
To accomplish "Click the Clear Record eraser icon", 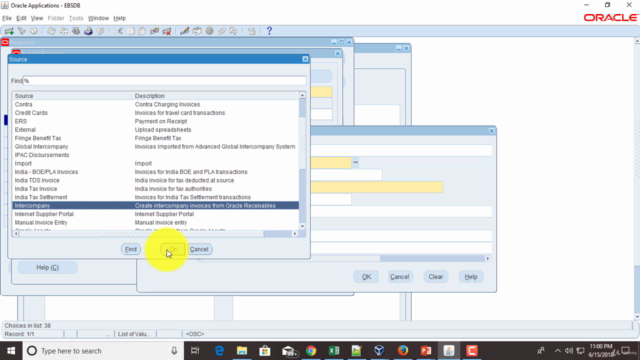I will [x=154, y=31].
